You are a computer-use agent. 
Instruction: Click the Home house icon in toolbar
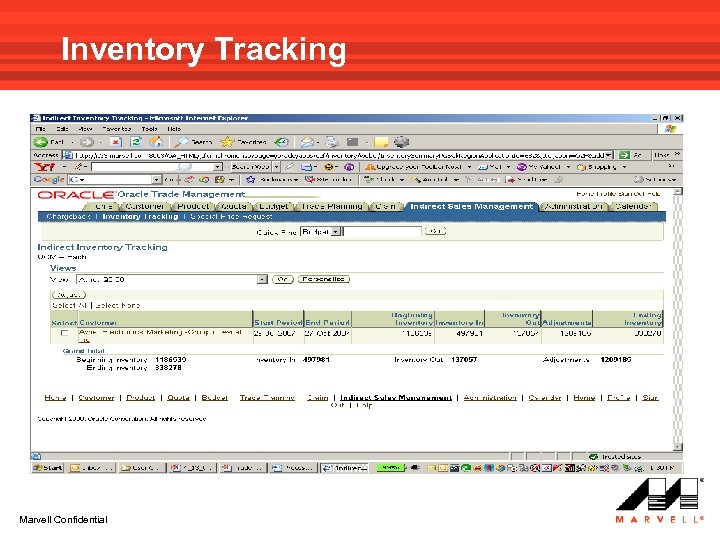[156, 142]
